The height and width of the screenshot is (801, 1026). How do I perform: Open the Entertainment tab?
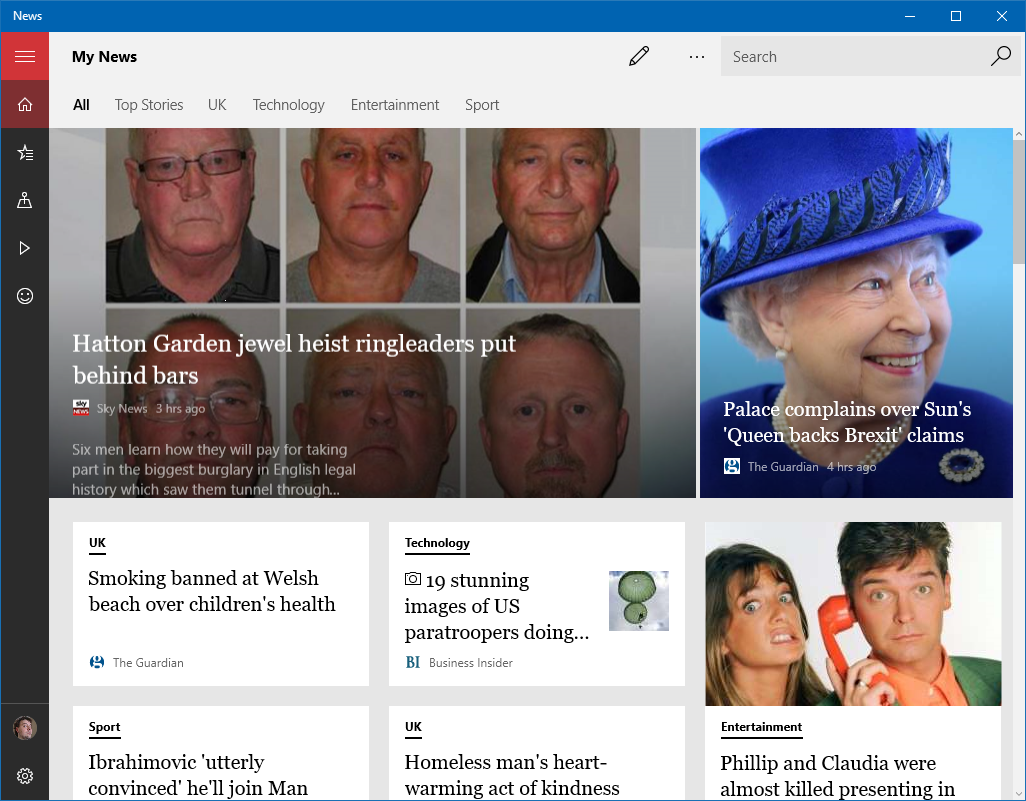[395, 105]
